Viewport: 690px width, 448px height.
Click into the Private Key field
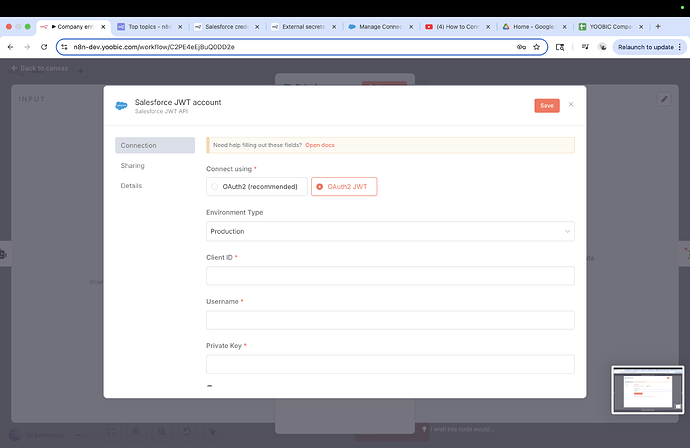coord(390,364)
